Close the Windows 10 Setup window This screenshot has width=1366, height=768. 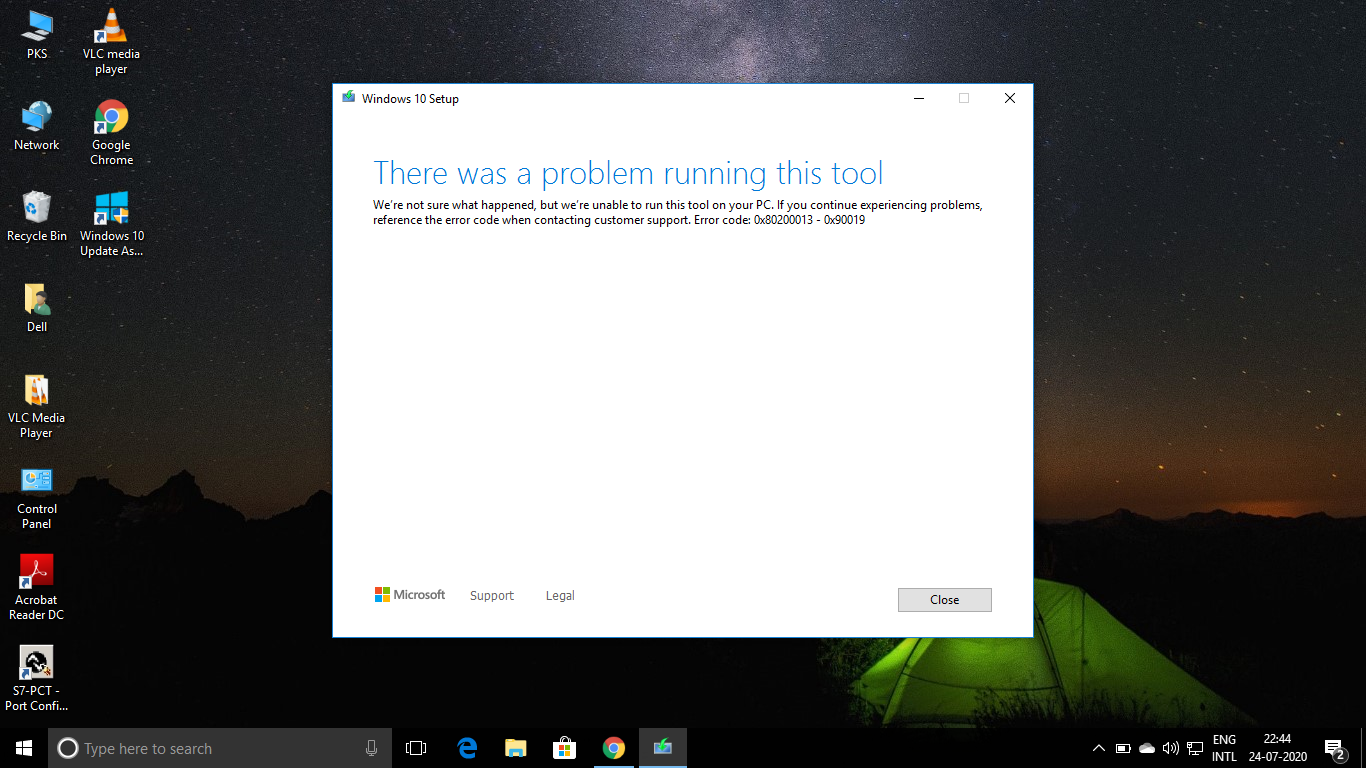point(1010,98)
